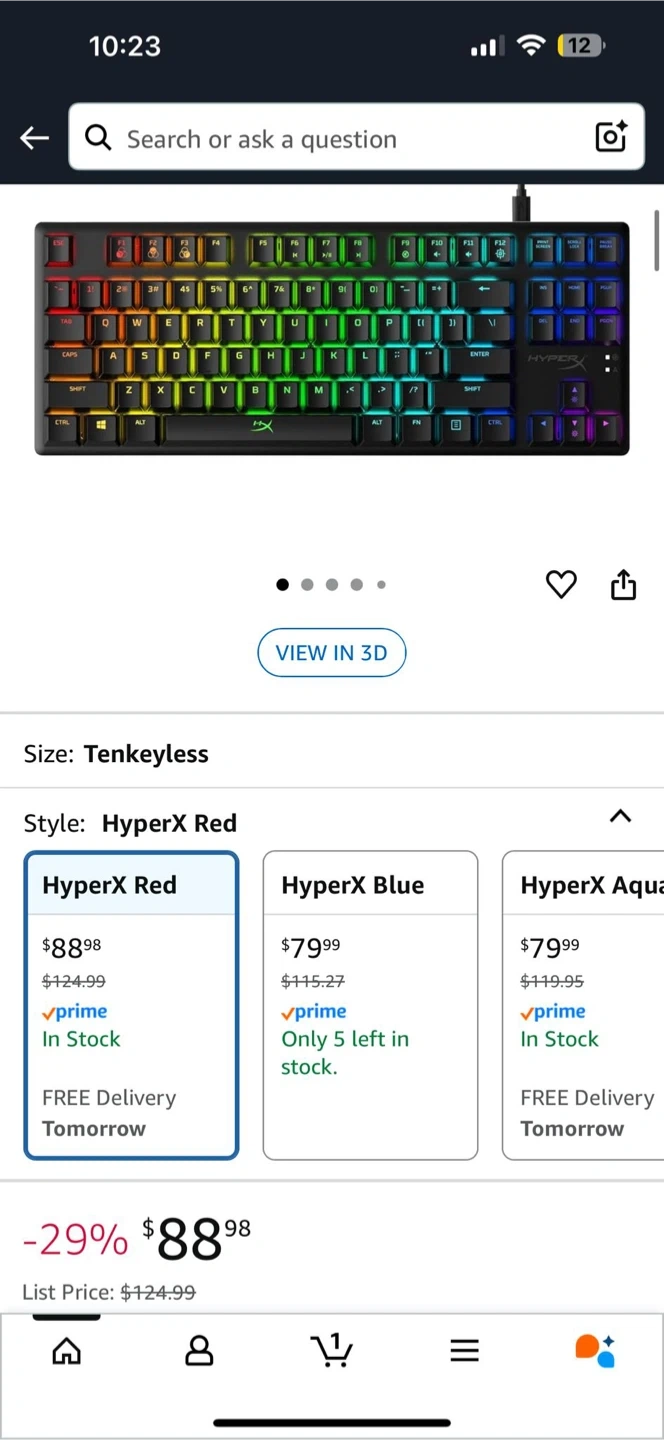
Task: Tap the page scrollbar on the right edge
Action: 657,240
